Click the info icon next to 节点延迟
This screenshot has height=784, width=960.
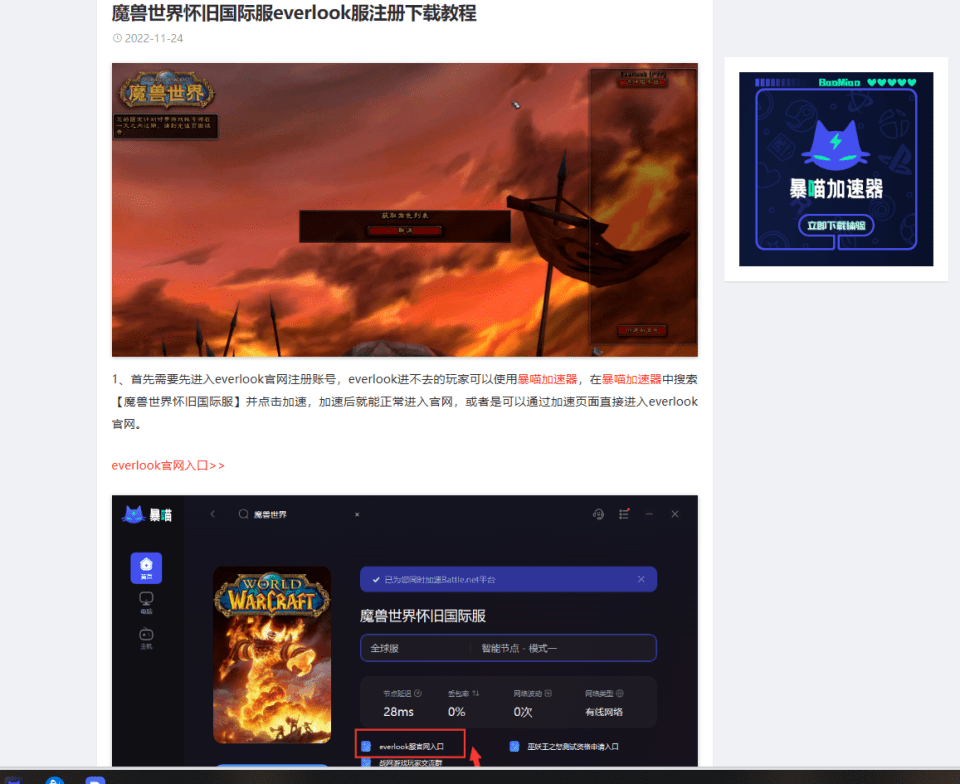[416, 693]
